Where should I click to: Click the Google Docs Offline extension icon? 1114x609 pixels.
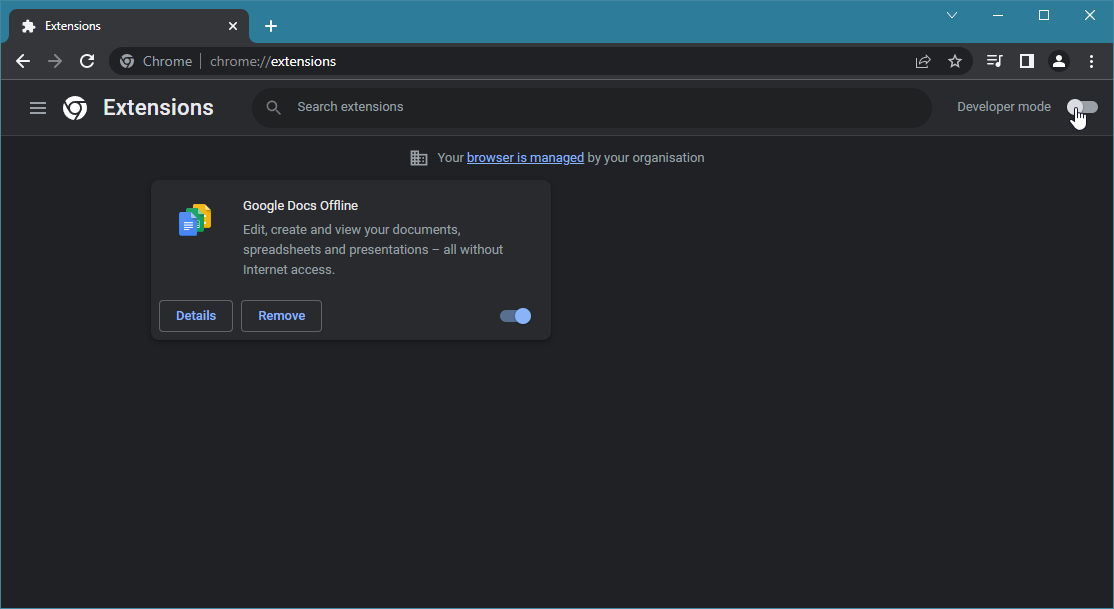click(195, 220)
